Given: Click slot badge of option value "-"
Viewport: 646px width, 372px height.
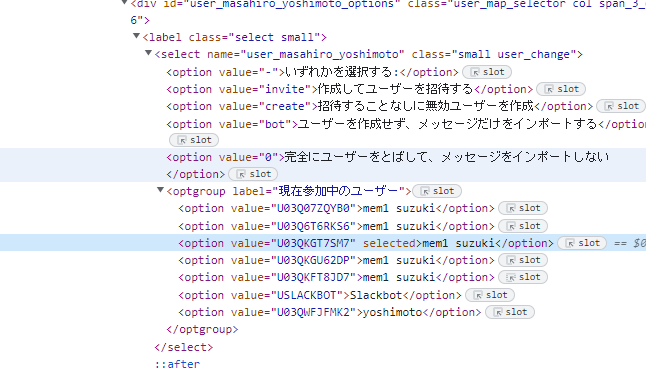Looking at the screenshot, I should tap(487, 72).
